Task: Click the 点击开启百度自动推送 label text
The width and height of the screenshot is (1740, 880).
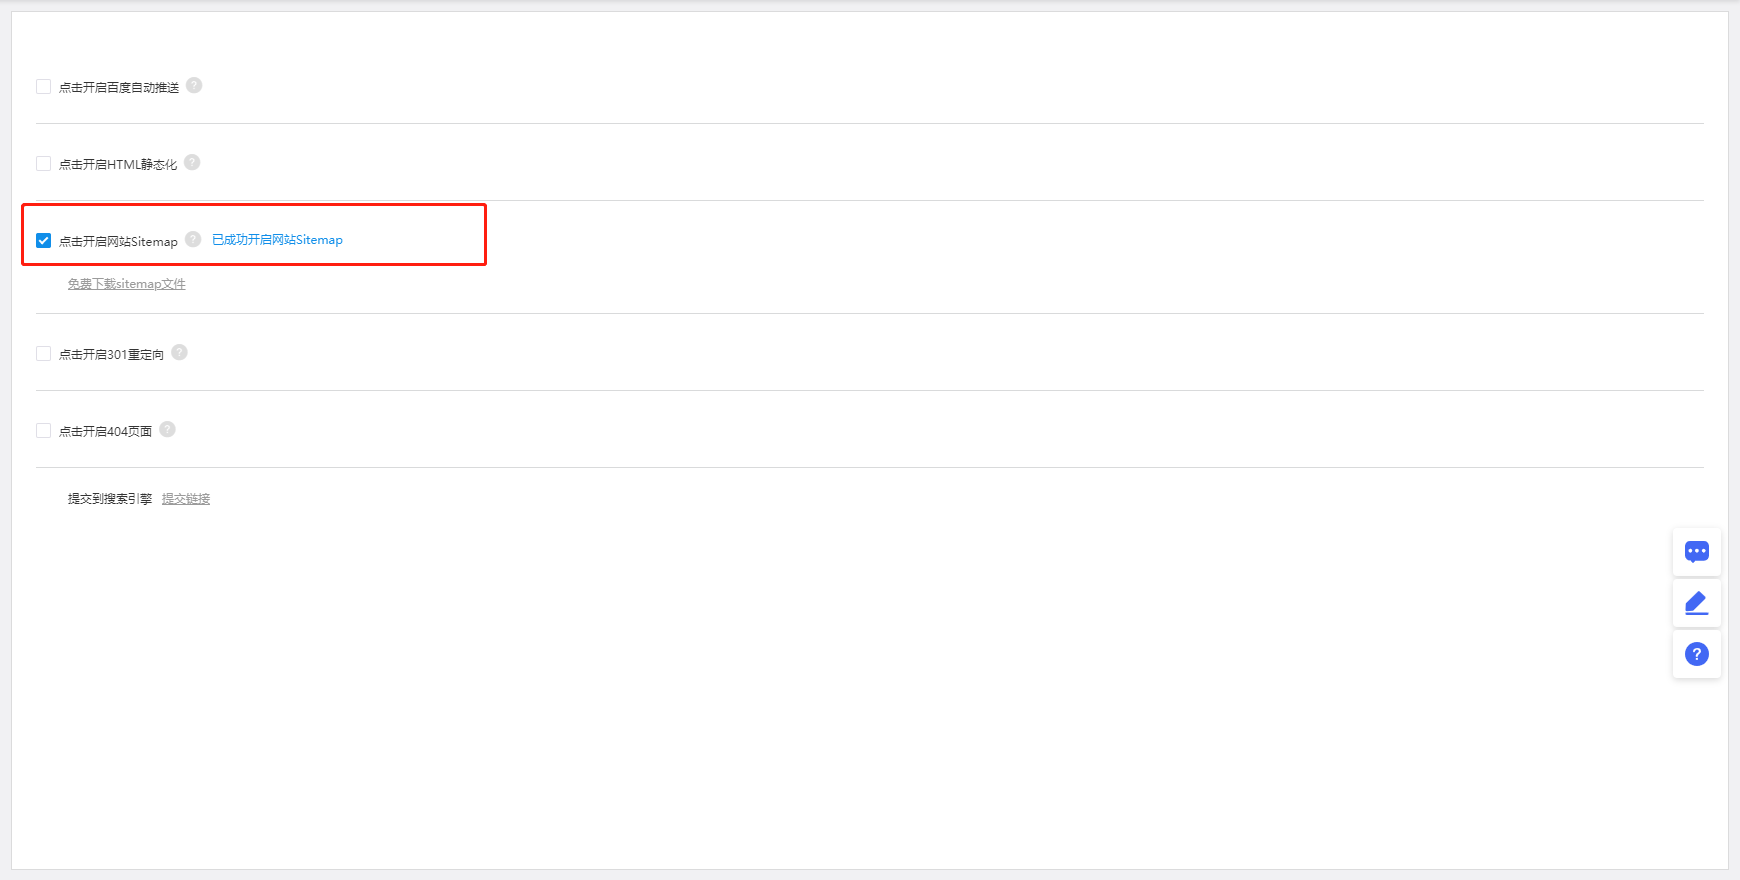Action: point(119,88)
